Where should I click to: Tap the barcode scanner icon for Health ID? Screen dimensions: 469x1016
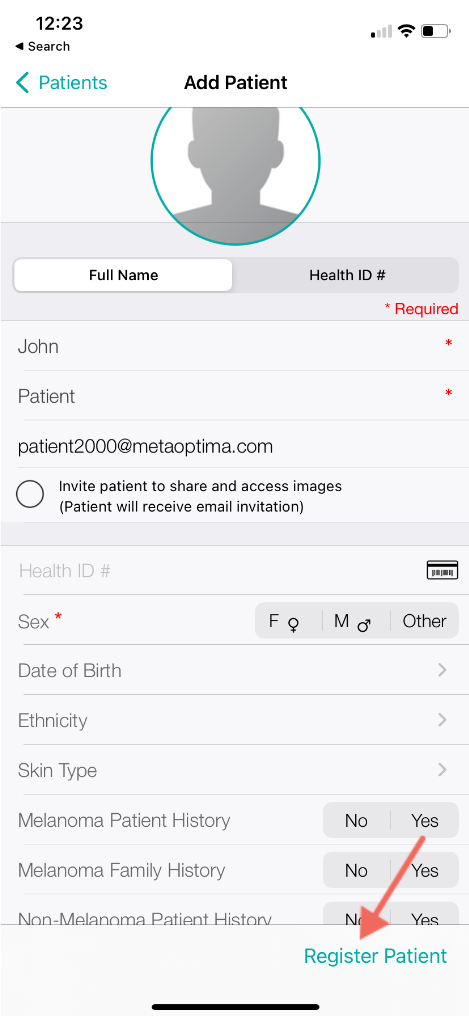point(442,570)
